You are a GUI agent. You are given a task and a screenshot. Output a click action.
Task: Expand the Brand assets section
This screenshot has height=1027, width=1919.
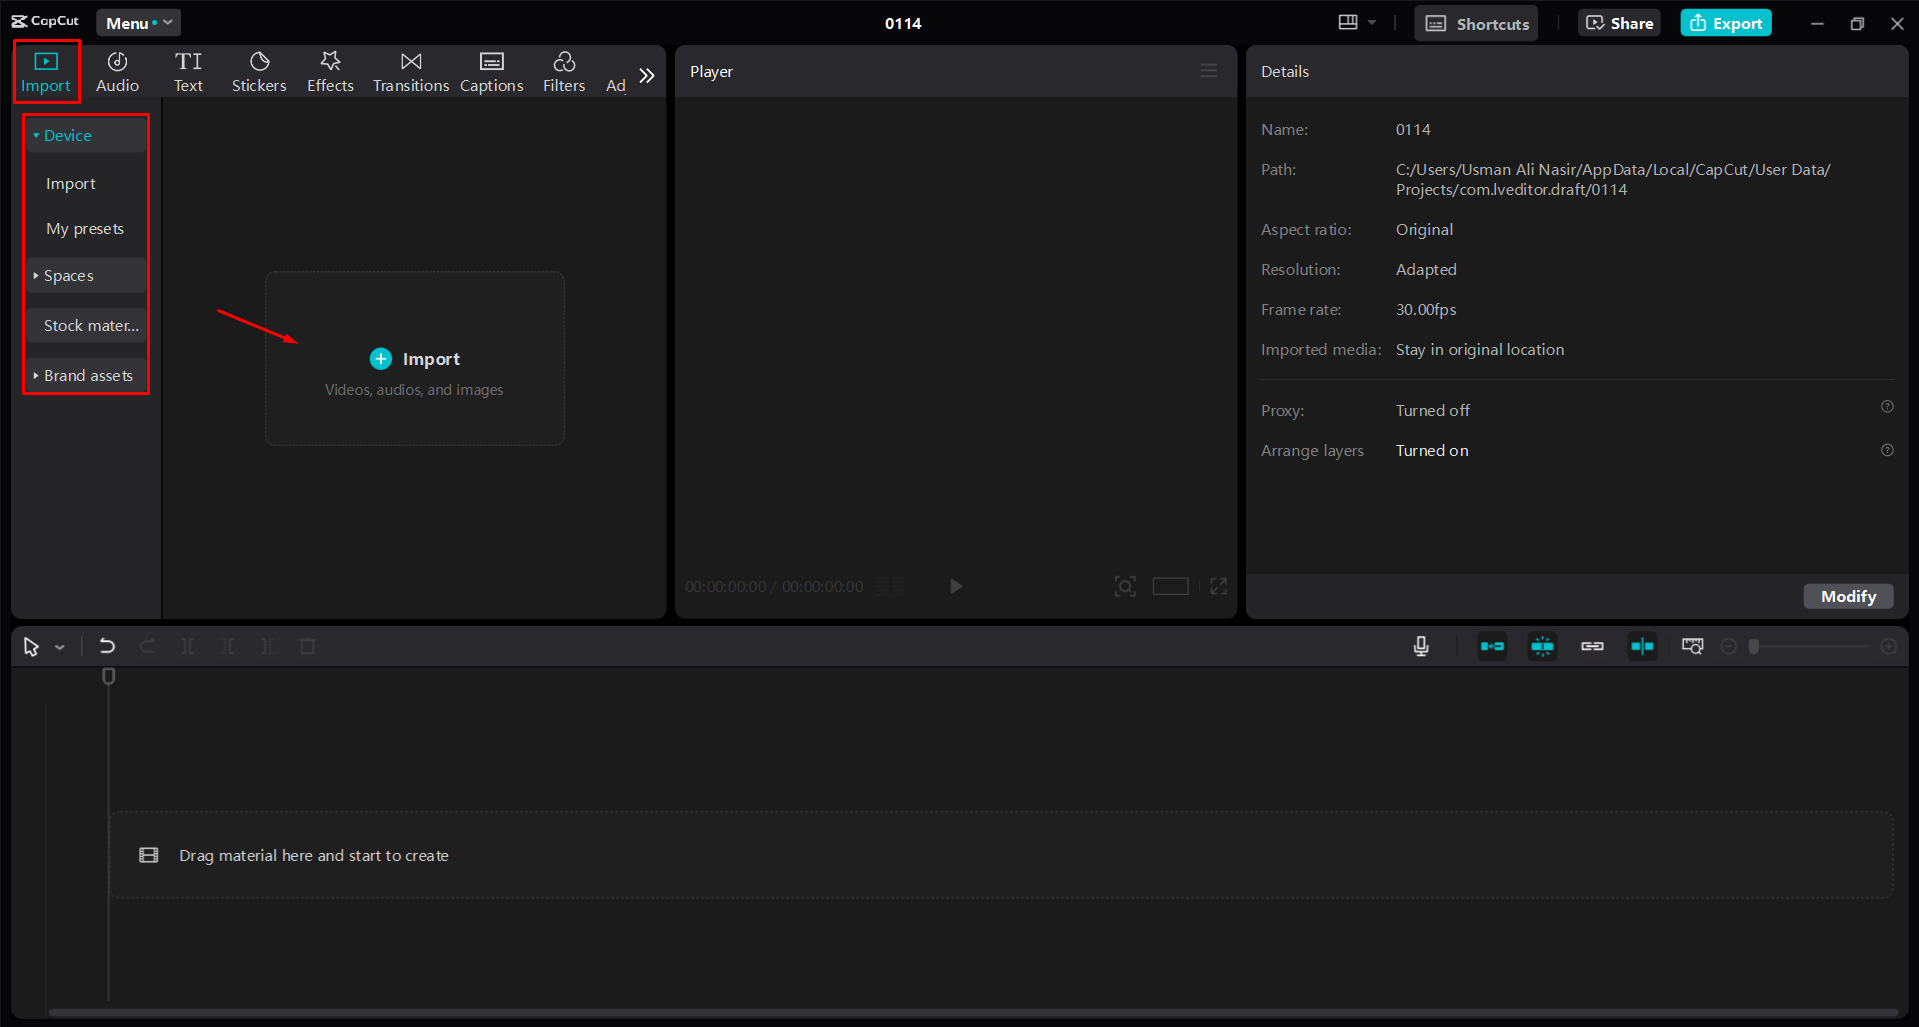(x=86, y=375)
